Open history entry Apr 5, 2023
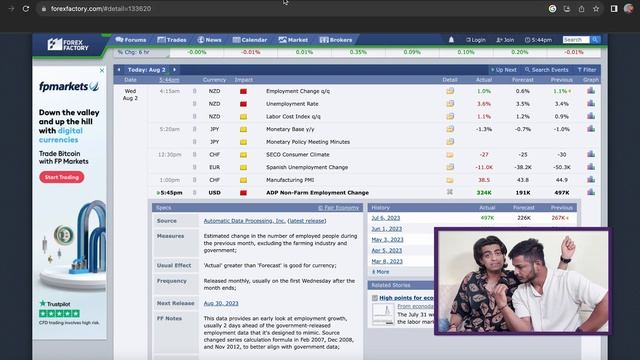The image size is (640, 360). pos(387,251)
